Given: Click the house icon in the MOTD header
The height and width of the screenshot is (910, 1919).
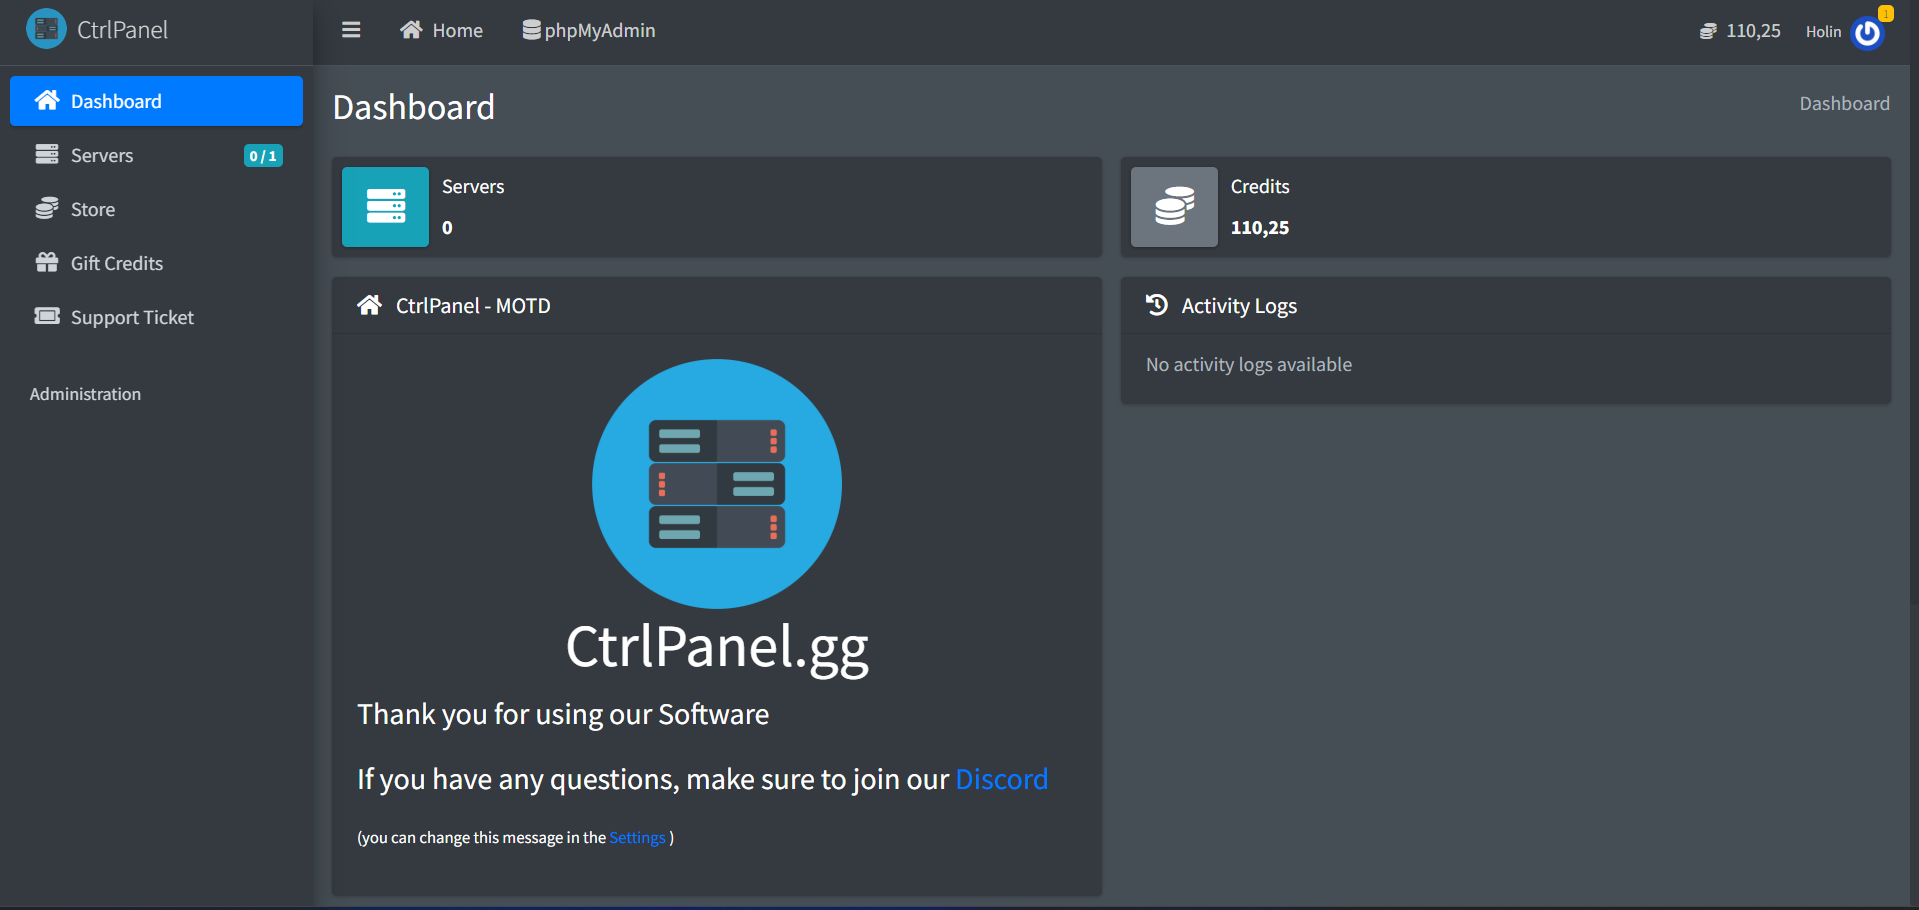Looking at the screenshot, I should (x=369, y=305).
